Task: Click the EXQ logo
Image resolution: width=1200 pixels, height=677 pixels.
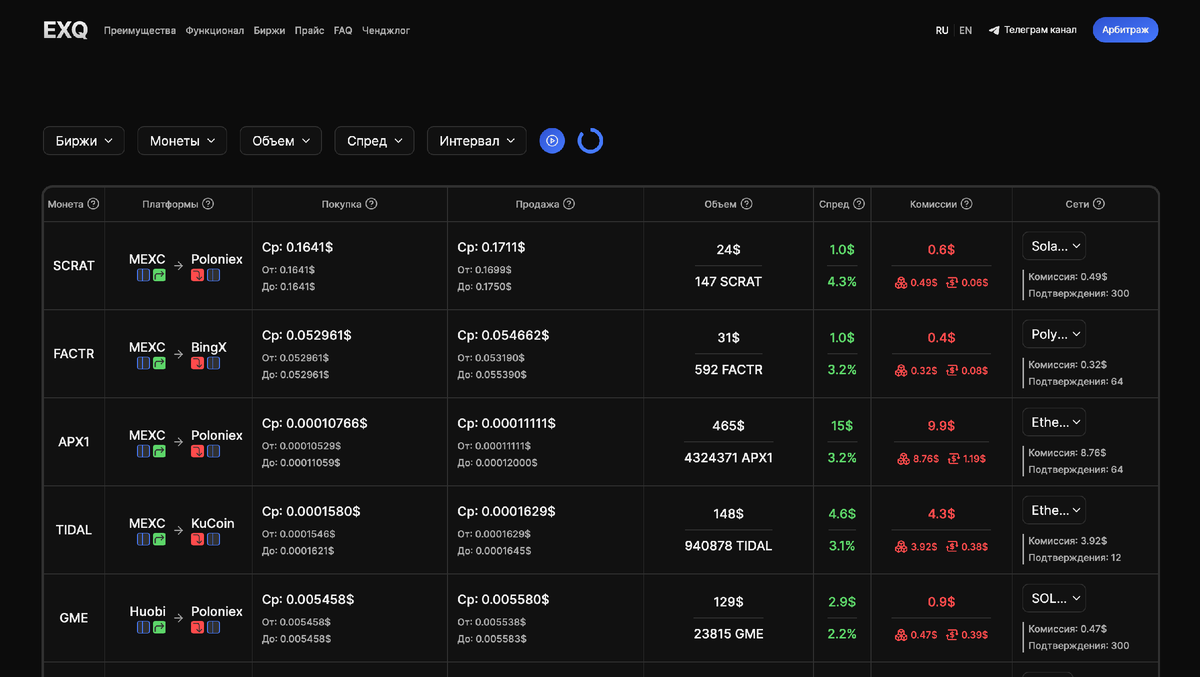Action: pyautogui.click(x=64, y=29)
